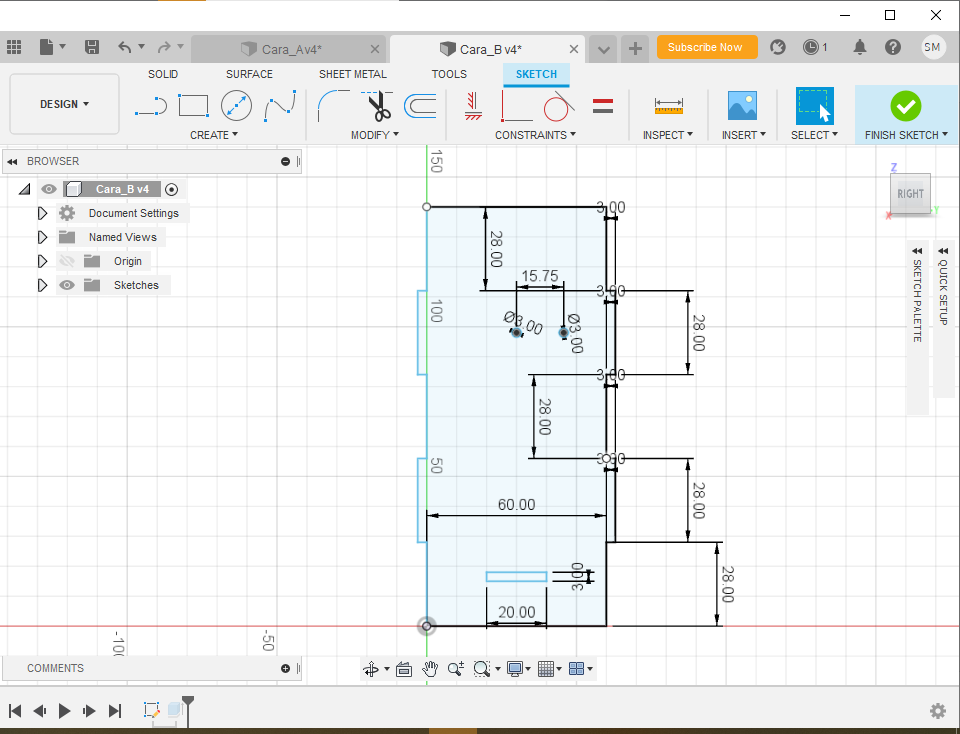This screenshot has width=960, height=734.
Task: Apply the Horizontal/Vertical constraint
Action: pos(473,106)
